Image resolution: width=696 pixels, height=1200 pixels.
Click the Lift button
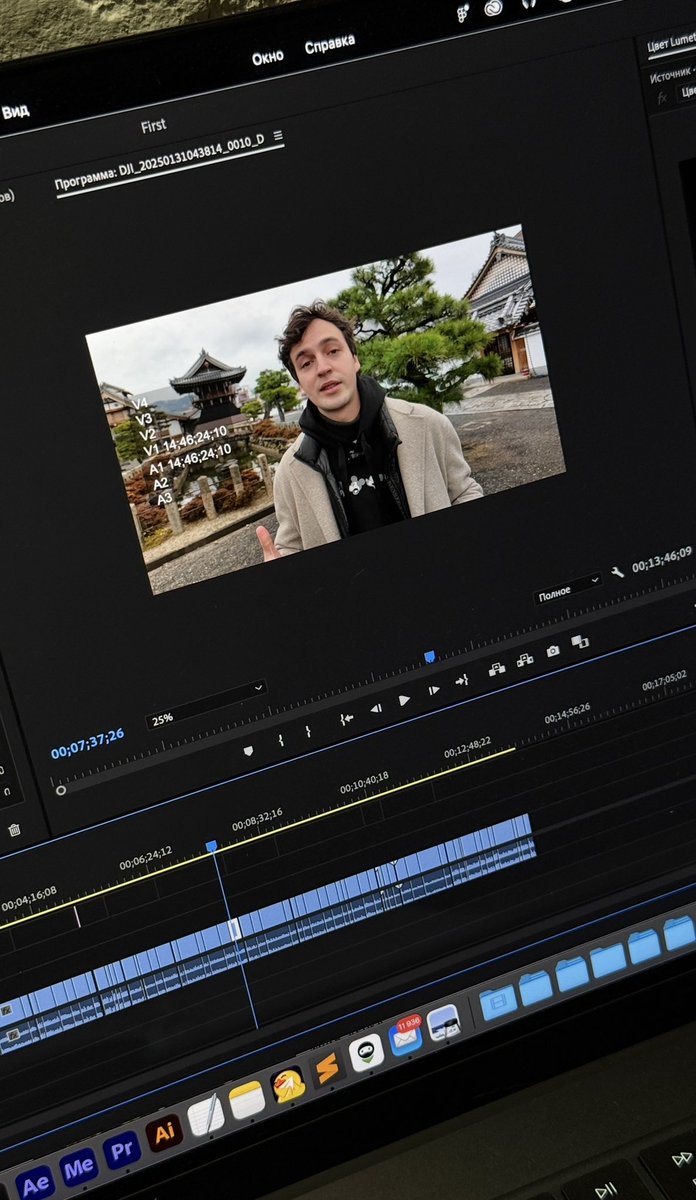pyautogui.click(x=496, y=669)
